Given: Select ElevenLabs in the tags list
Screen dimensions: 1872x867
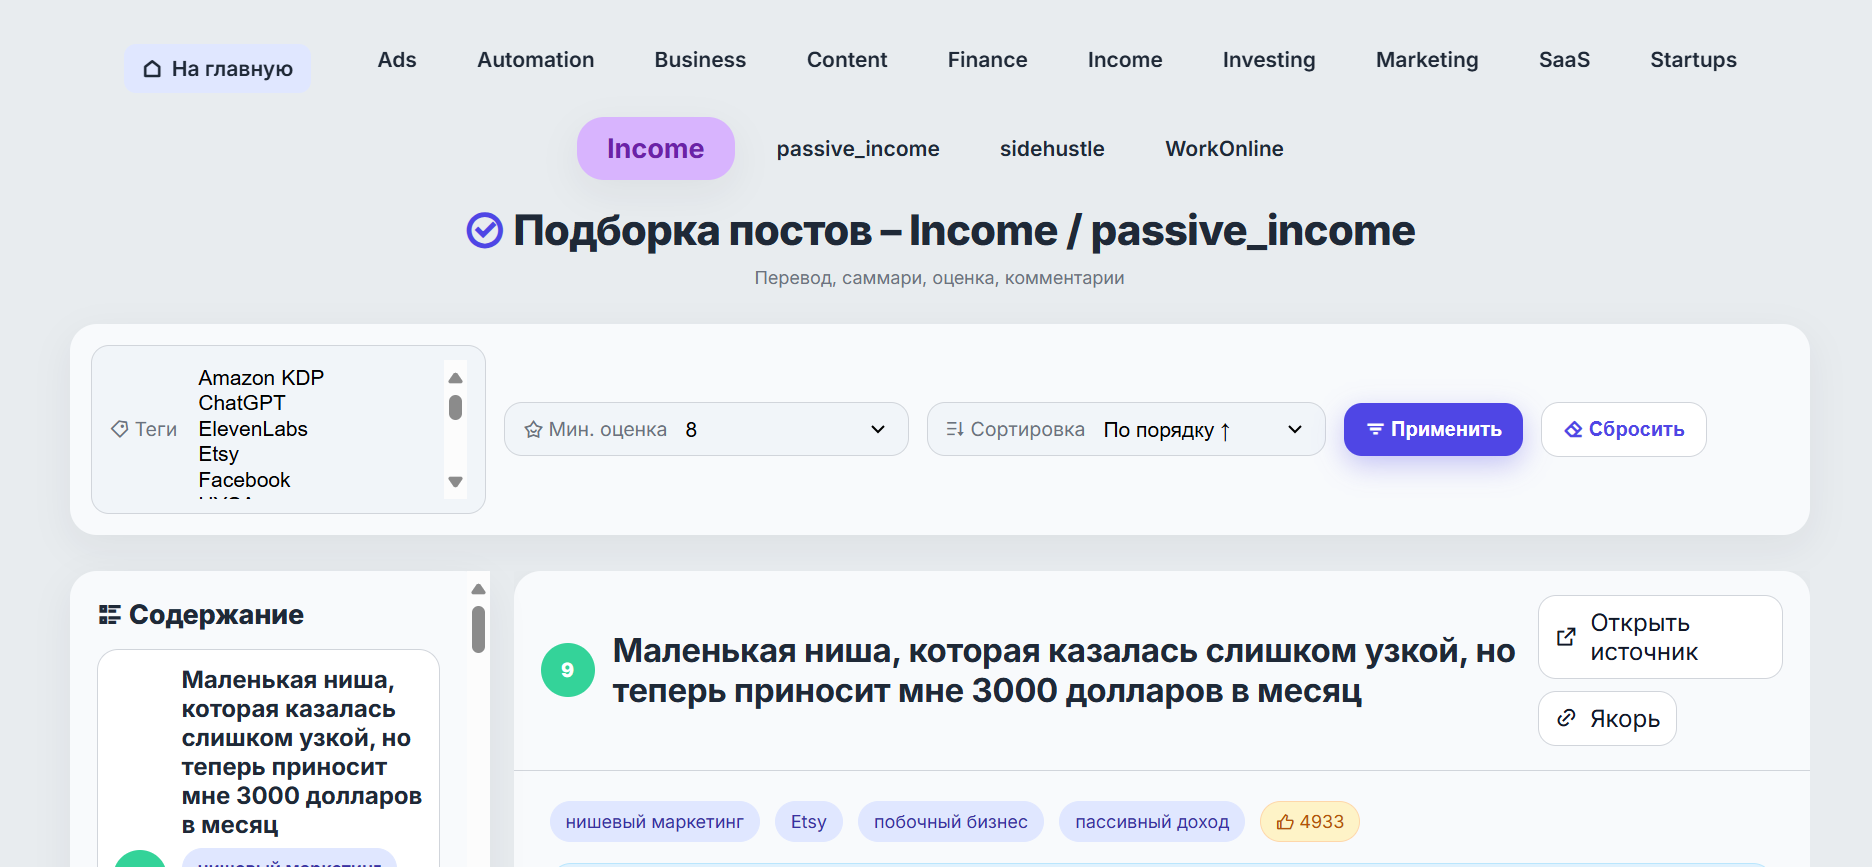Looking at the screenshot, I should pyautogui.click(x=253, y=429).
